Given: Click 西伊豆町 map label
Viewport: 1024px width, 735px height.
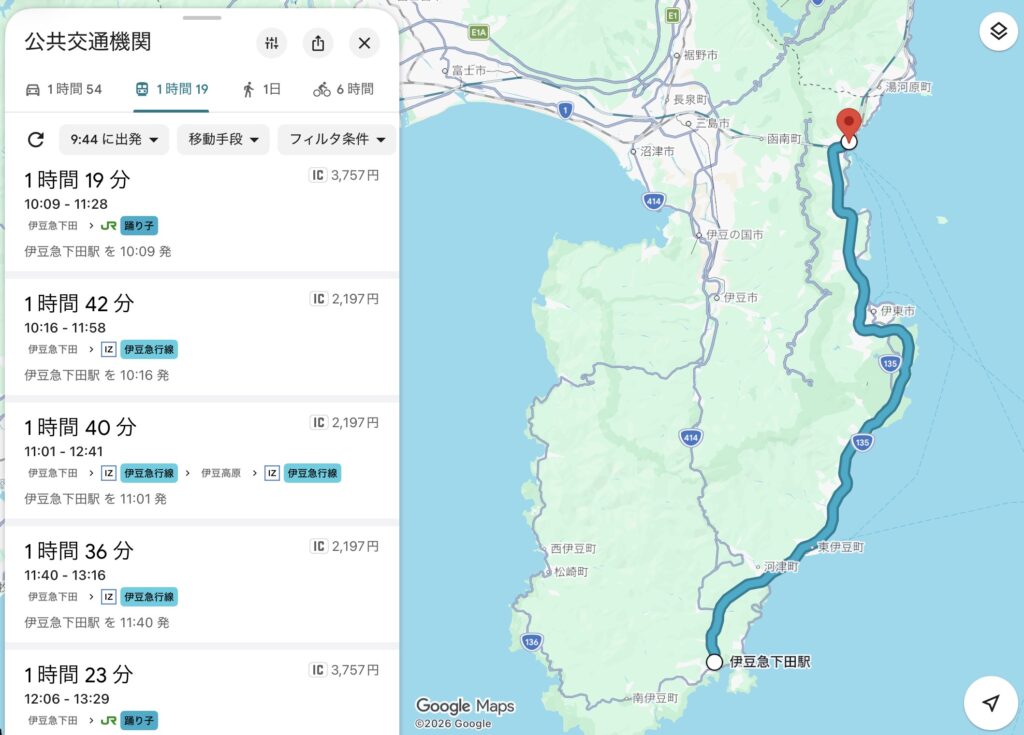Looking at the screenshot, I should [573, 549].
